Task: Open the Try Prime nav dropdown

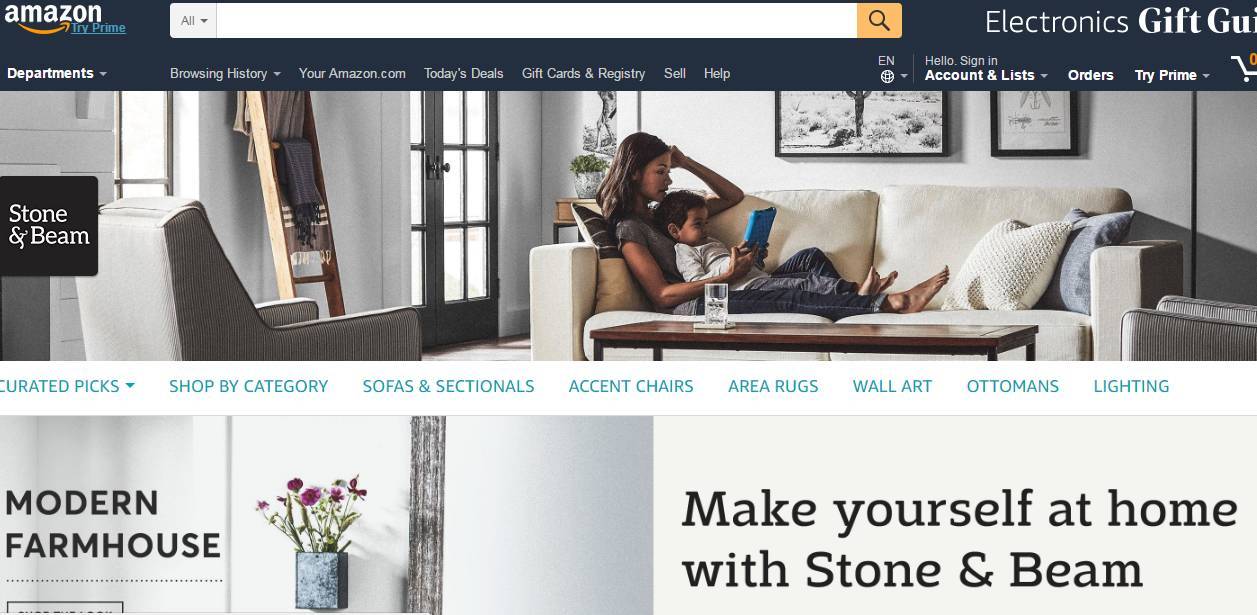Action: point(1172,75)
